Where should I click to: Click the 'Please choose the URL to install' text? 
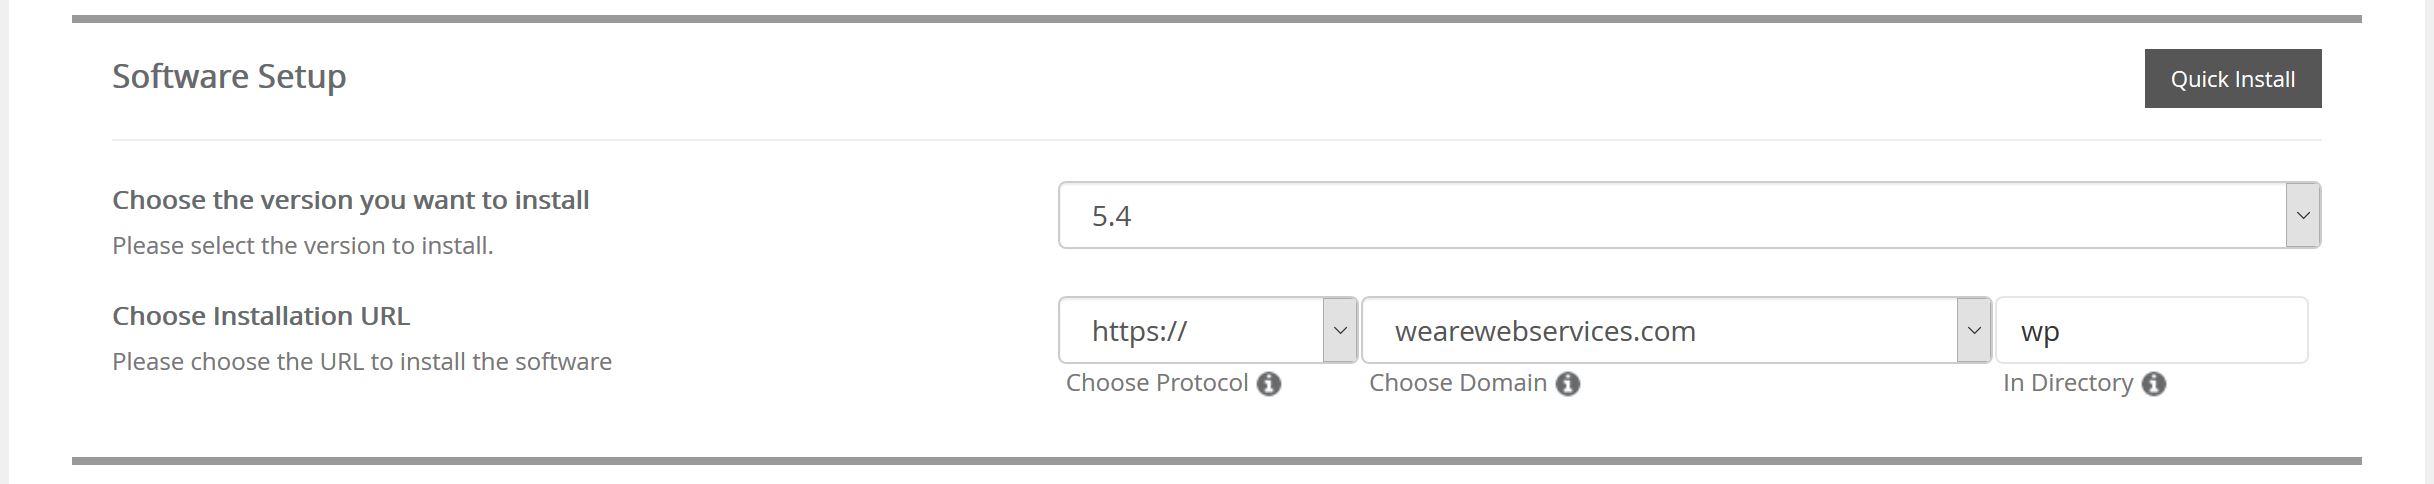click(x=362, y=361)
